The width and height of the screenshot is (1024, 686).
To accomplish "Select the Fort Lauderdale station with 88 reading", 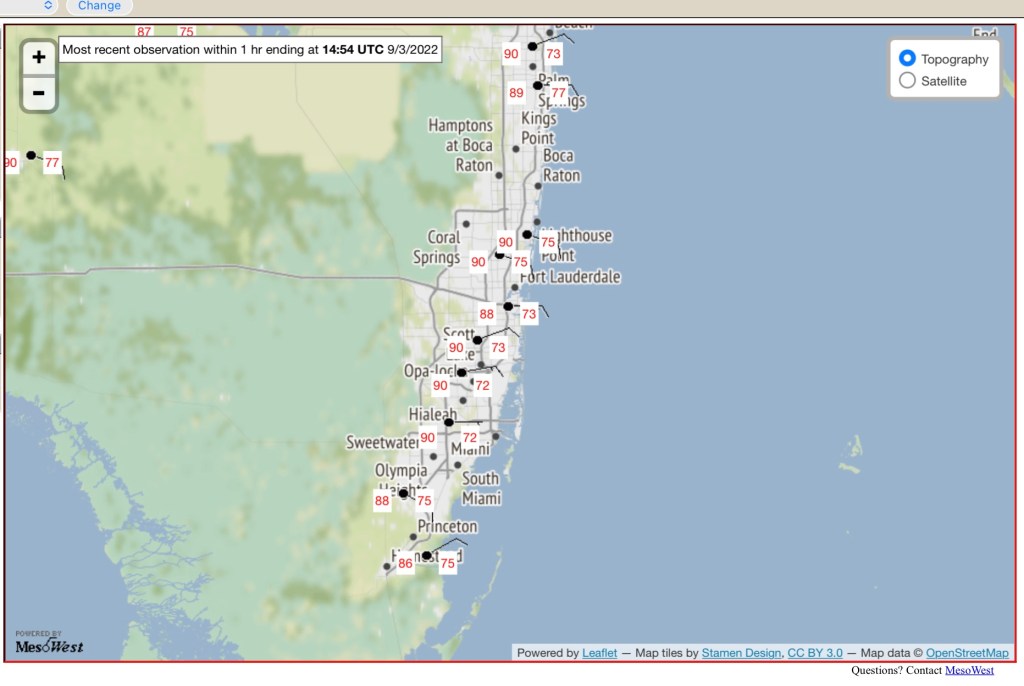I will [508, 306].
